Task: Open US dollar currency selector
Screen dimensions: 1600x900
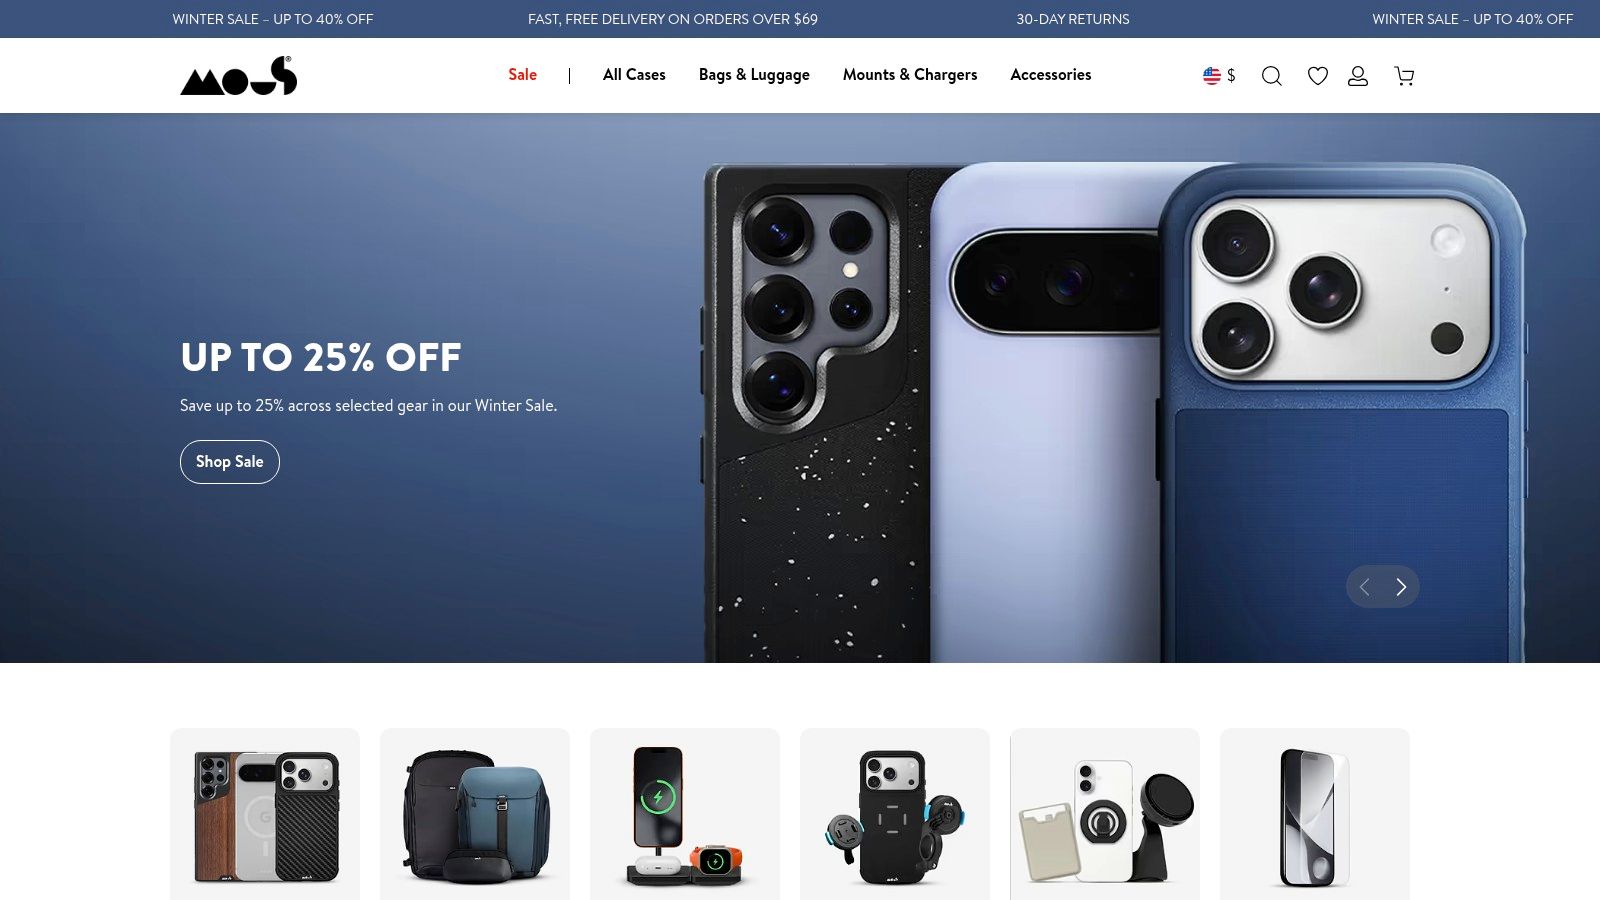Action: pos(1219,76)
